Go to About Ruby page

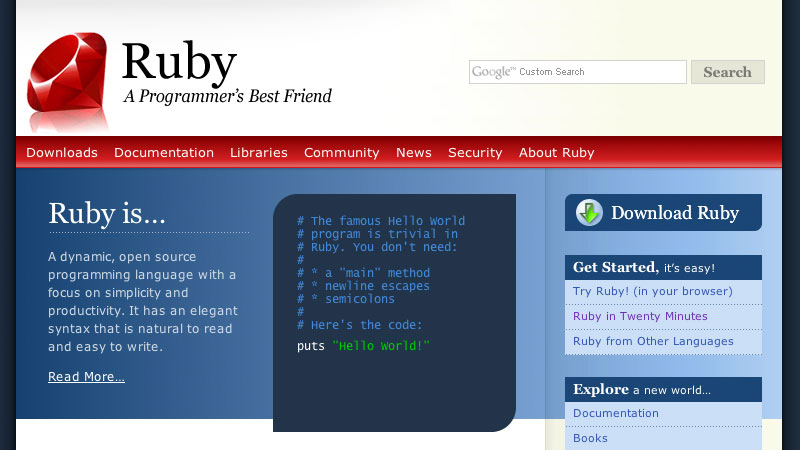[x=557, y=153]
